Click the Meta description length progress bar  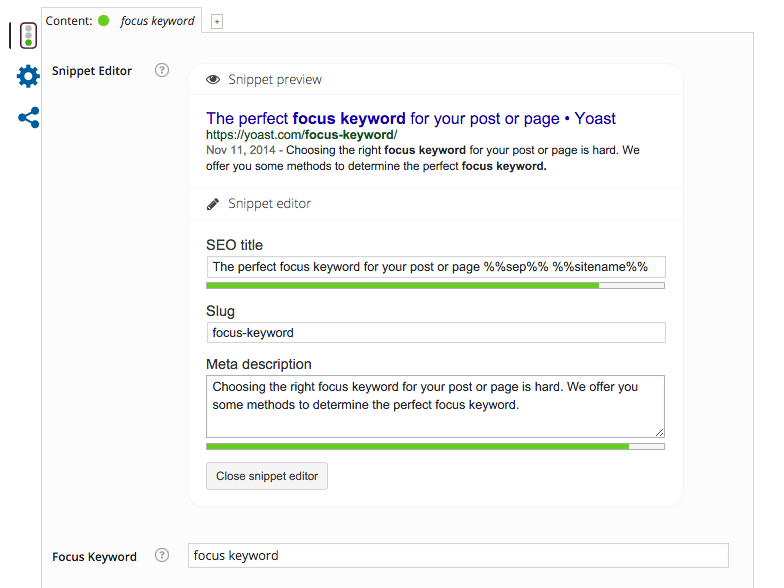pyautogui.click(x=435, y=446)
